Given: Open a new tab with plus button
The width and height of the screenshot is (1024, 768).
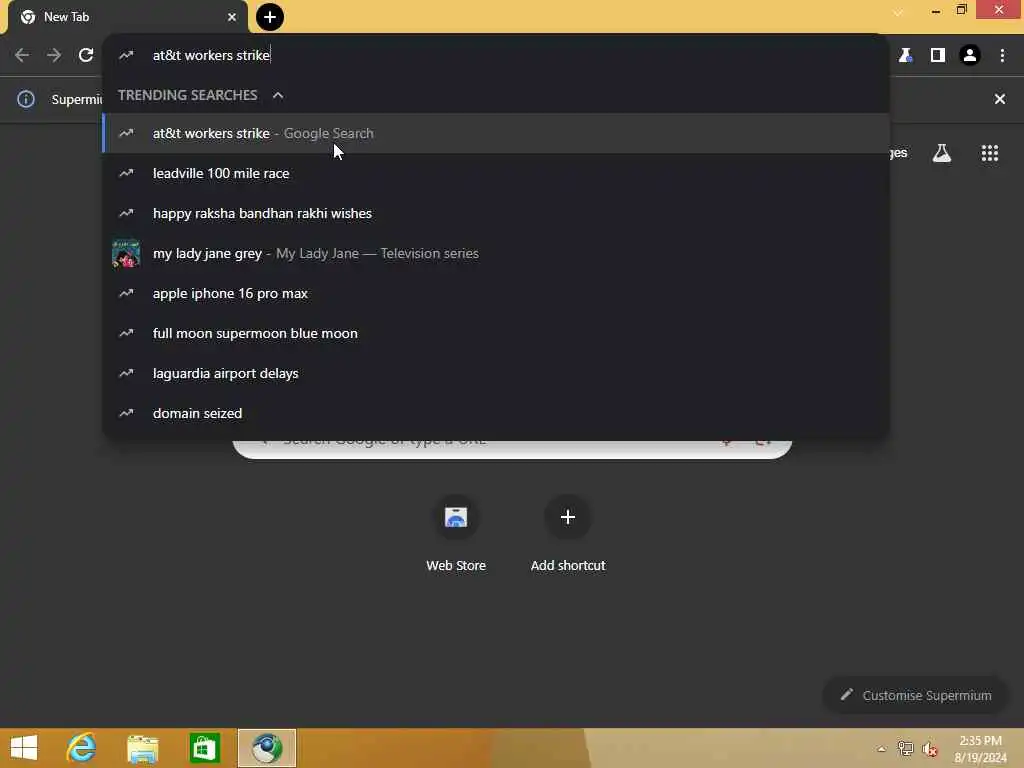Looking at the screenshot, I should [x=270, y=17].
